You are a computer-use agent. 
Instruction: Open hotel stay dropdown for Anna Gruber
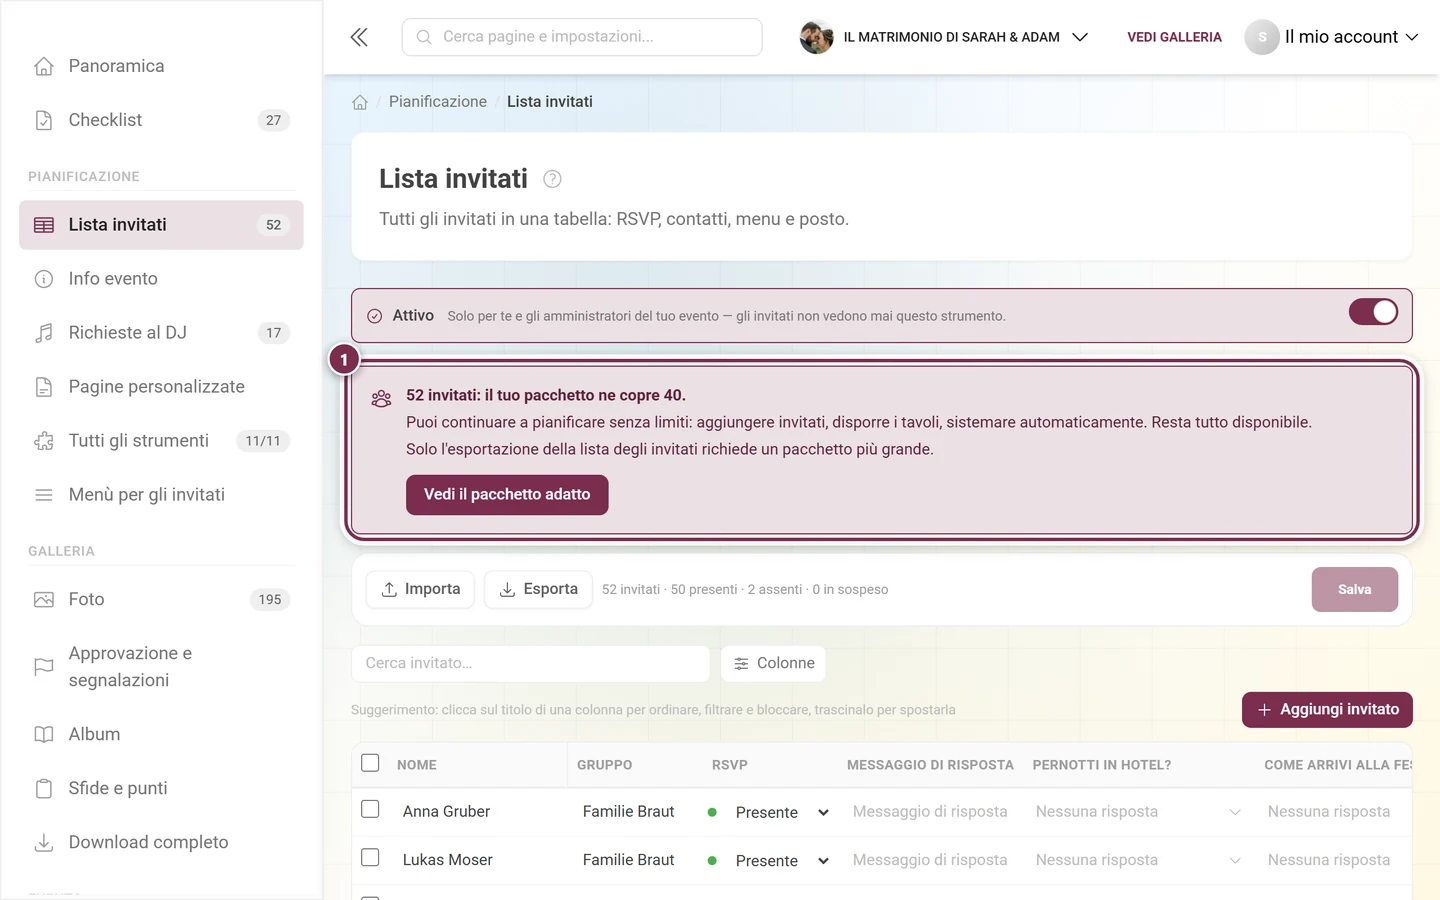coord(1138,812)
